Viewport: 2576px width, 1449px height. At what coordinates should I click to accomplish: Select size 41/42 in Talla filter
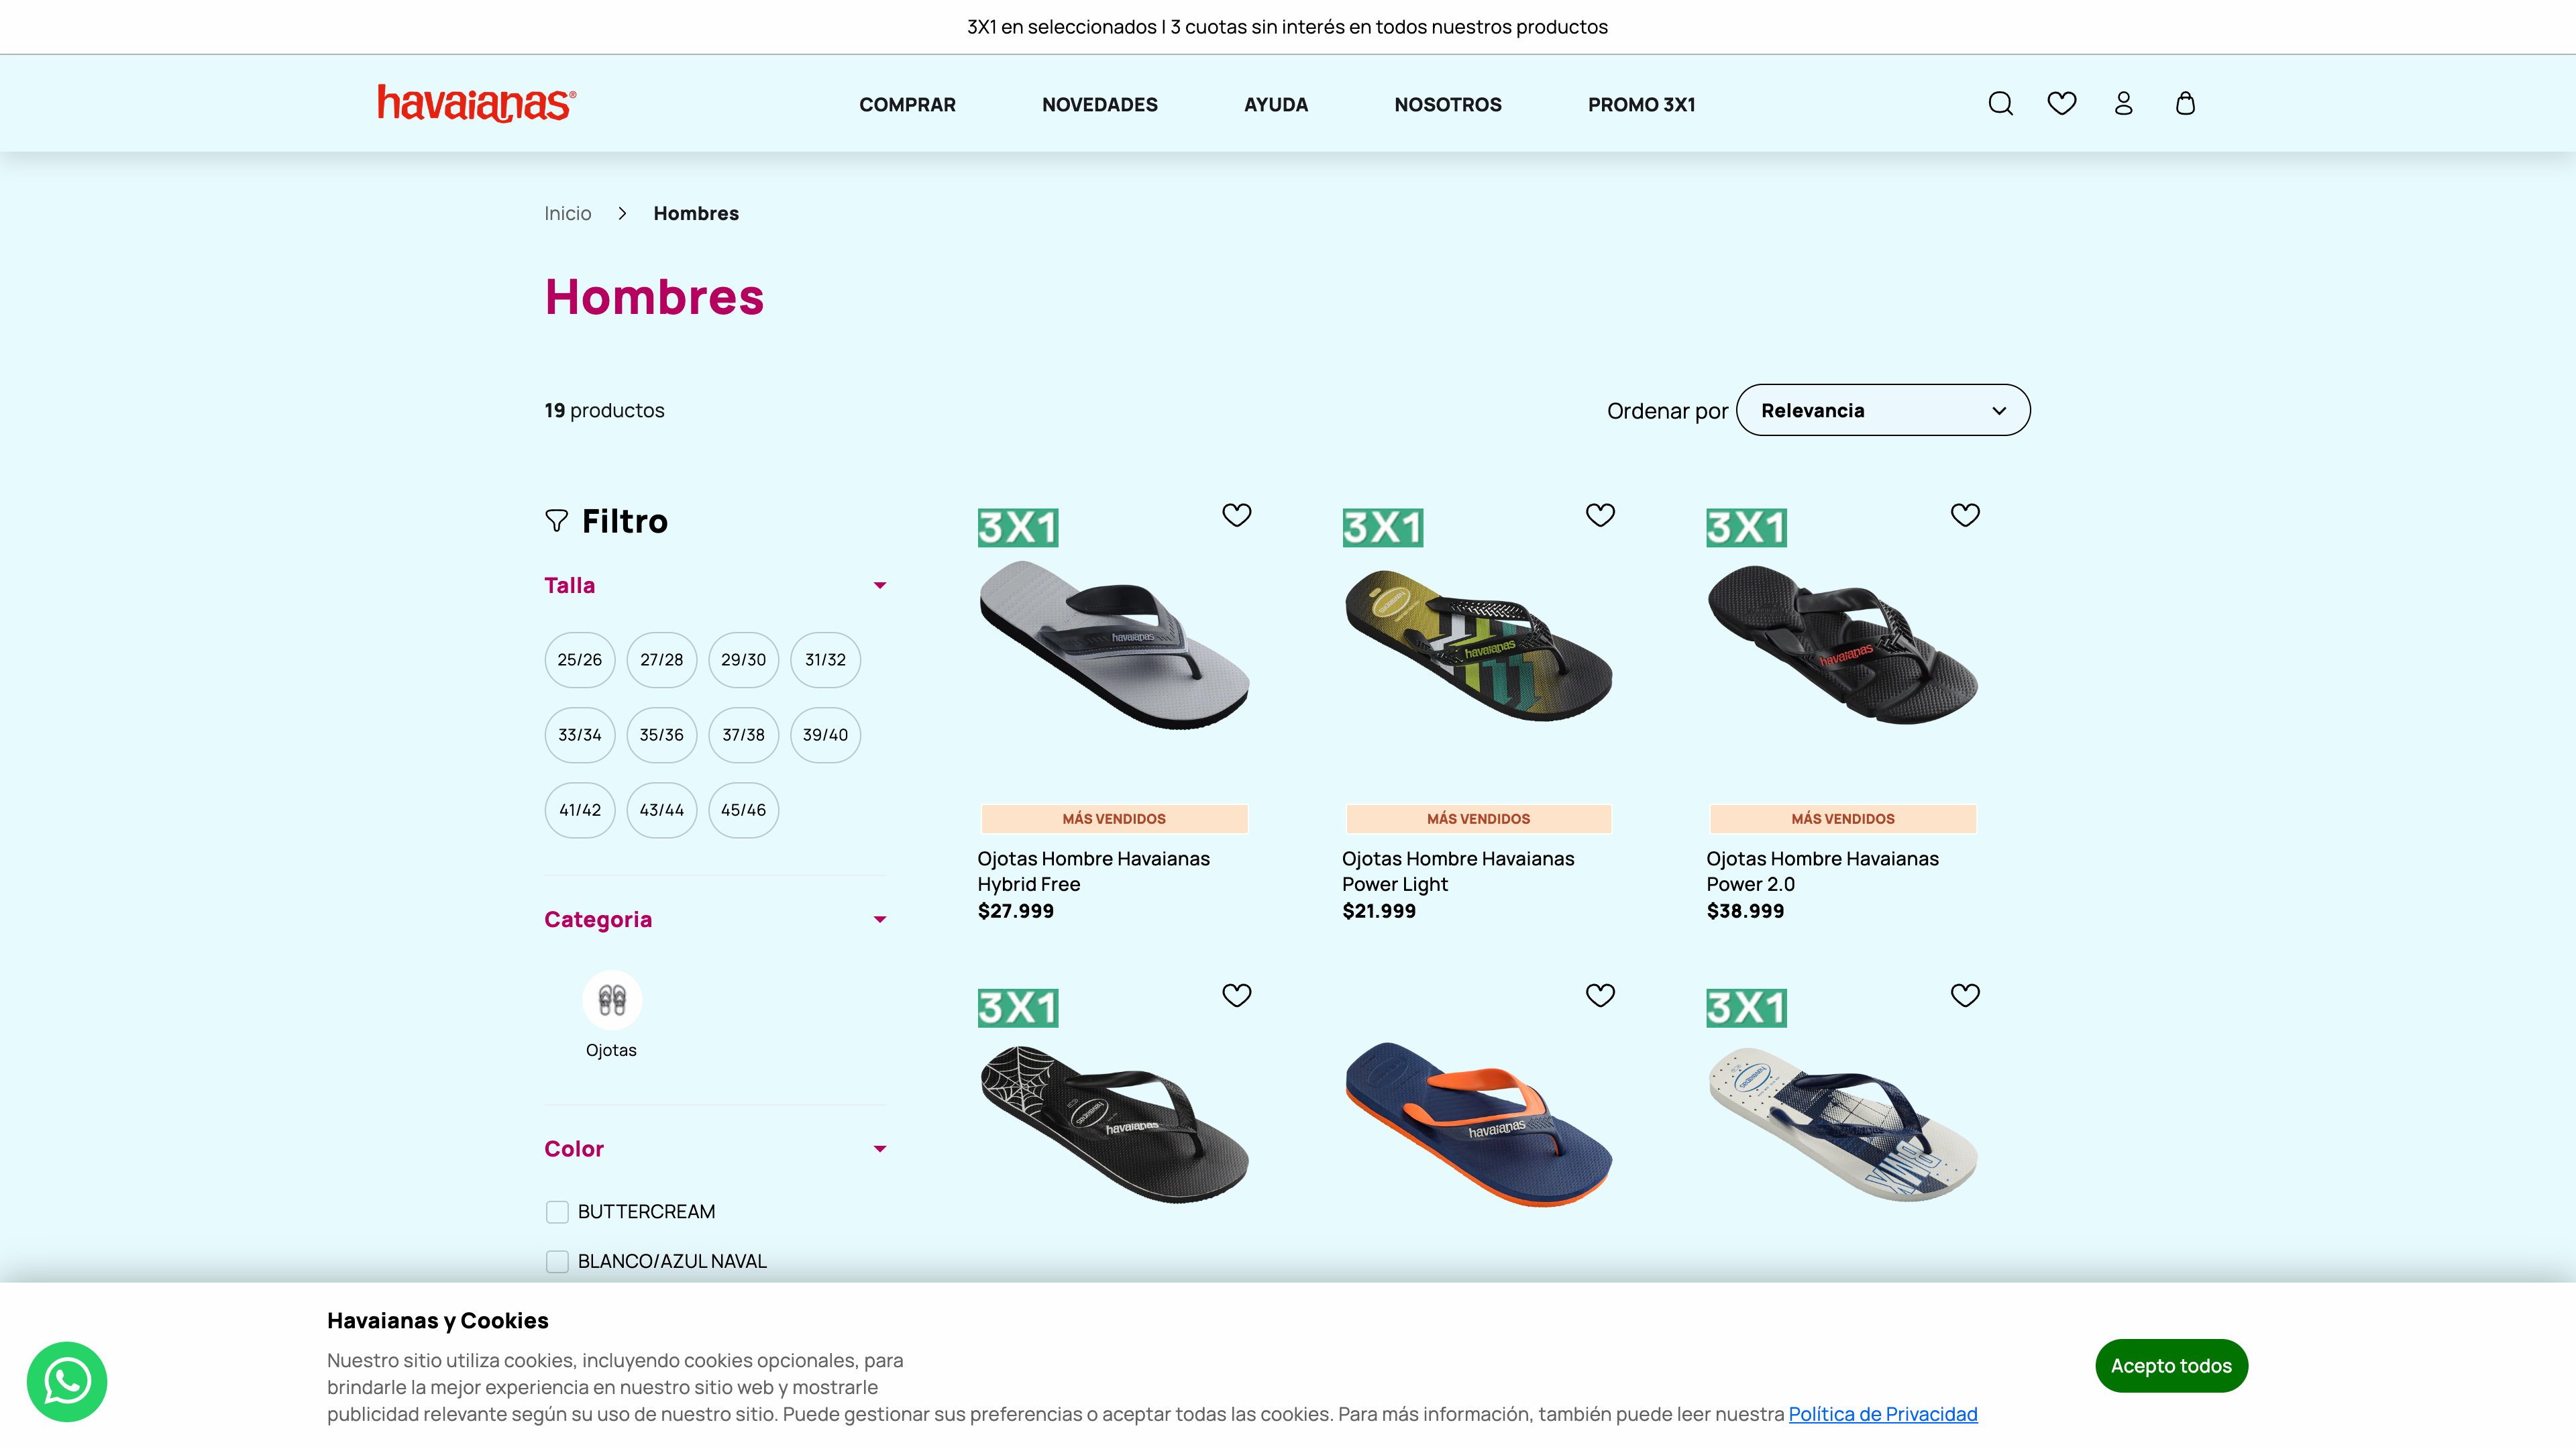pos(580,810)
